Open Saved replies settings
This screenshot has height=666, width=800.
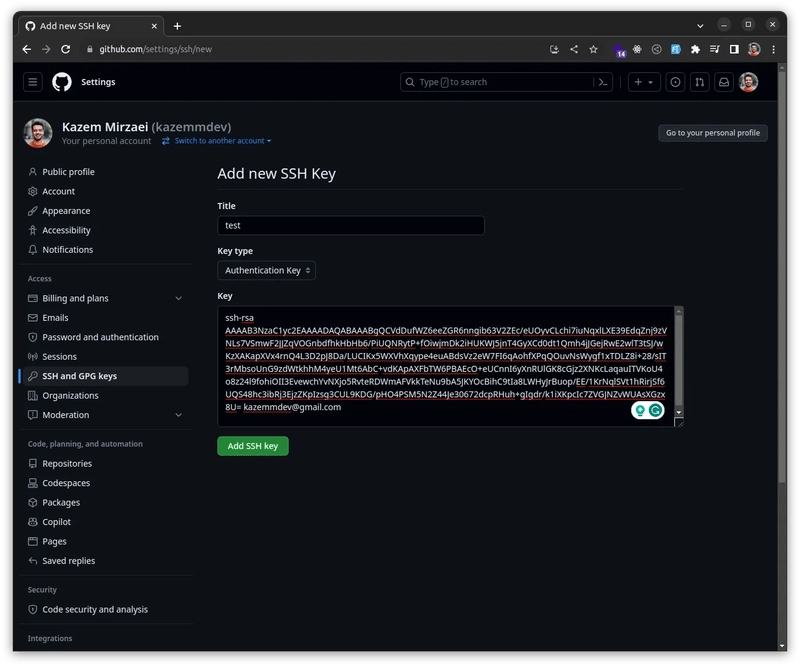click(68, 561)
